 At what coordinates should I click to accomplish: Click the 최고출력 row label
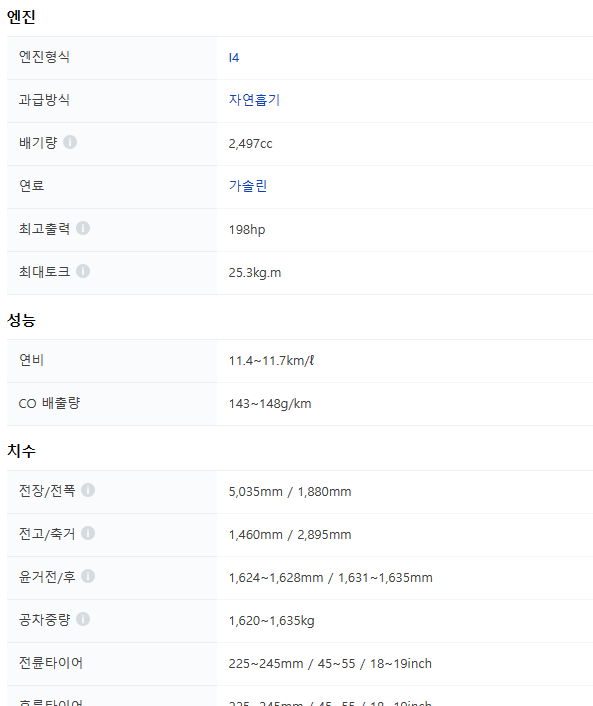click(44, 229)
